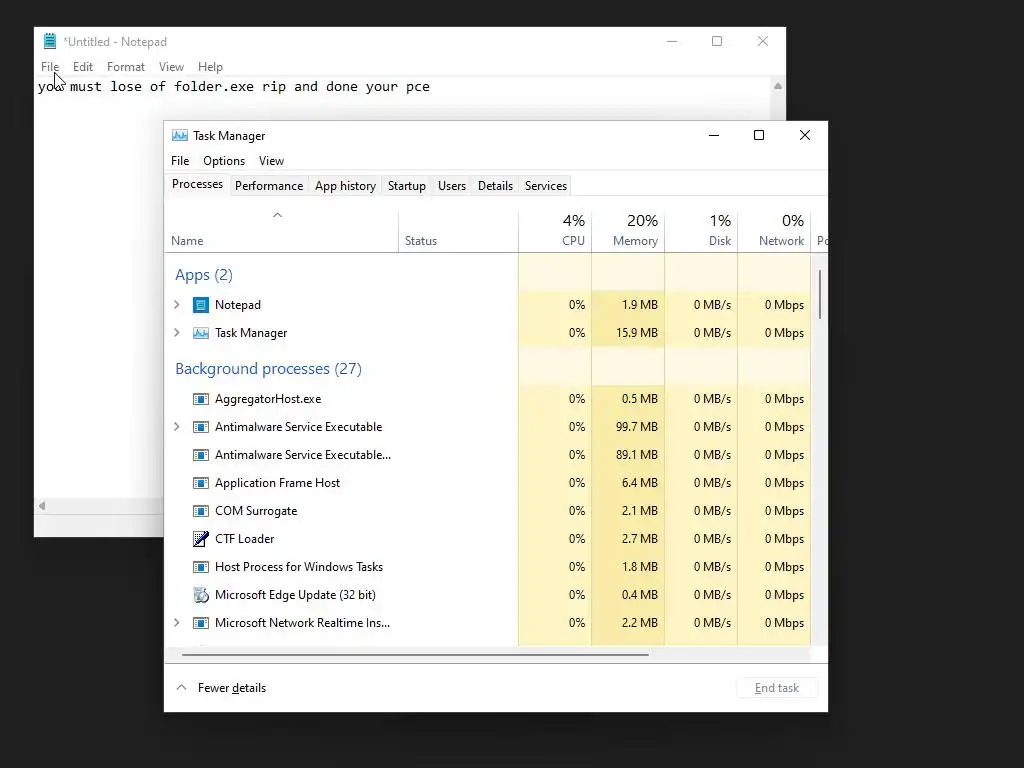Select the Processes tab
The height and width of the screenshot is (768, 1024).
click(197, 184)
